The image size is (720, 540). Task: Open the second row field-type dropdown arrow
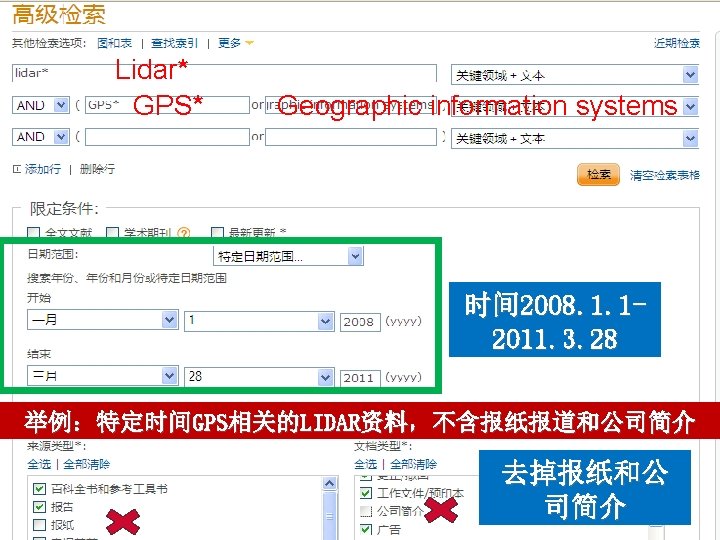pyautogui.click(x=690, y=107)
